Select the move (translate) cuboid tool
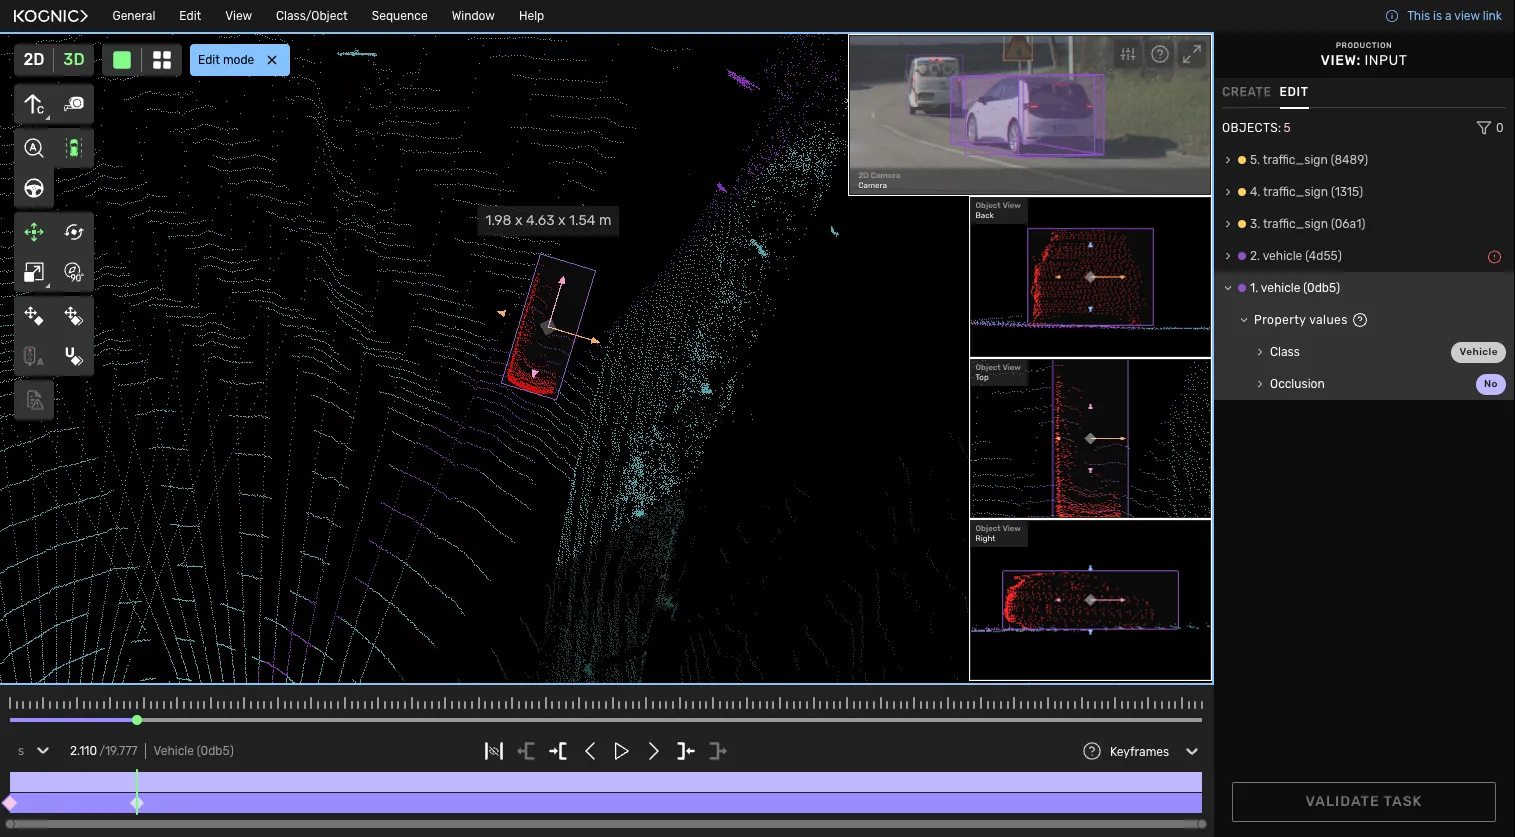Image resolution: width=1515 pixels, height=837 pixels. (x=34, y=232)
